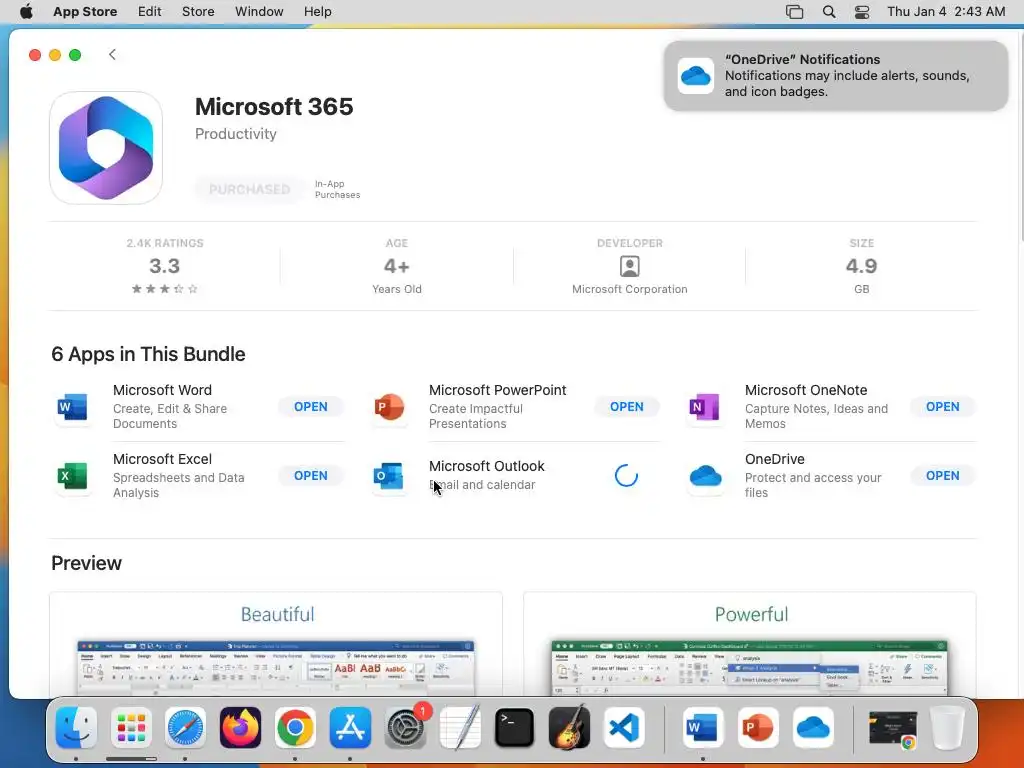1024x768 pixels.
Task: Open the Store menu
Action: tap(198, 12)
